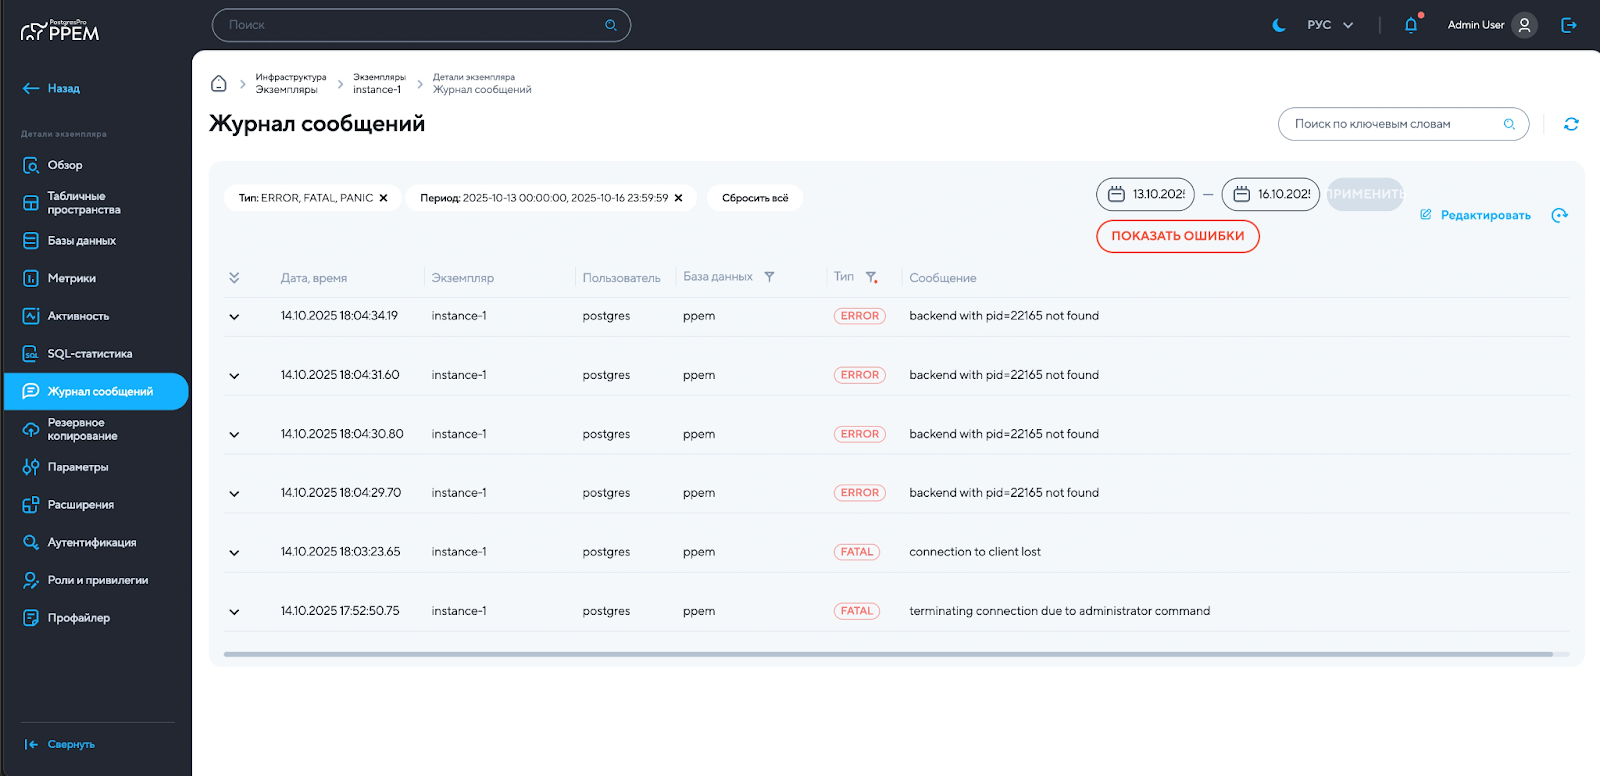Click 'terminating connection due to administrator command' text
This screenshot has height=776, width=1600.
1059,611
